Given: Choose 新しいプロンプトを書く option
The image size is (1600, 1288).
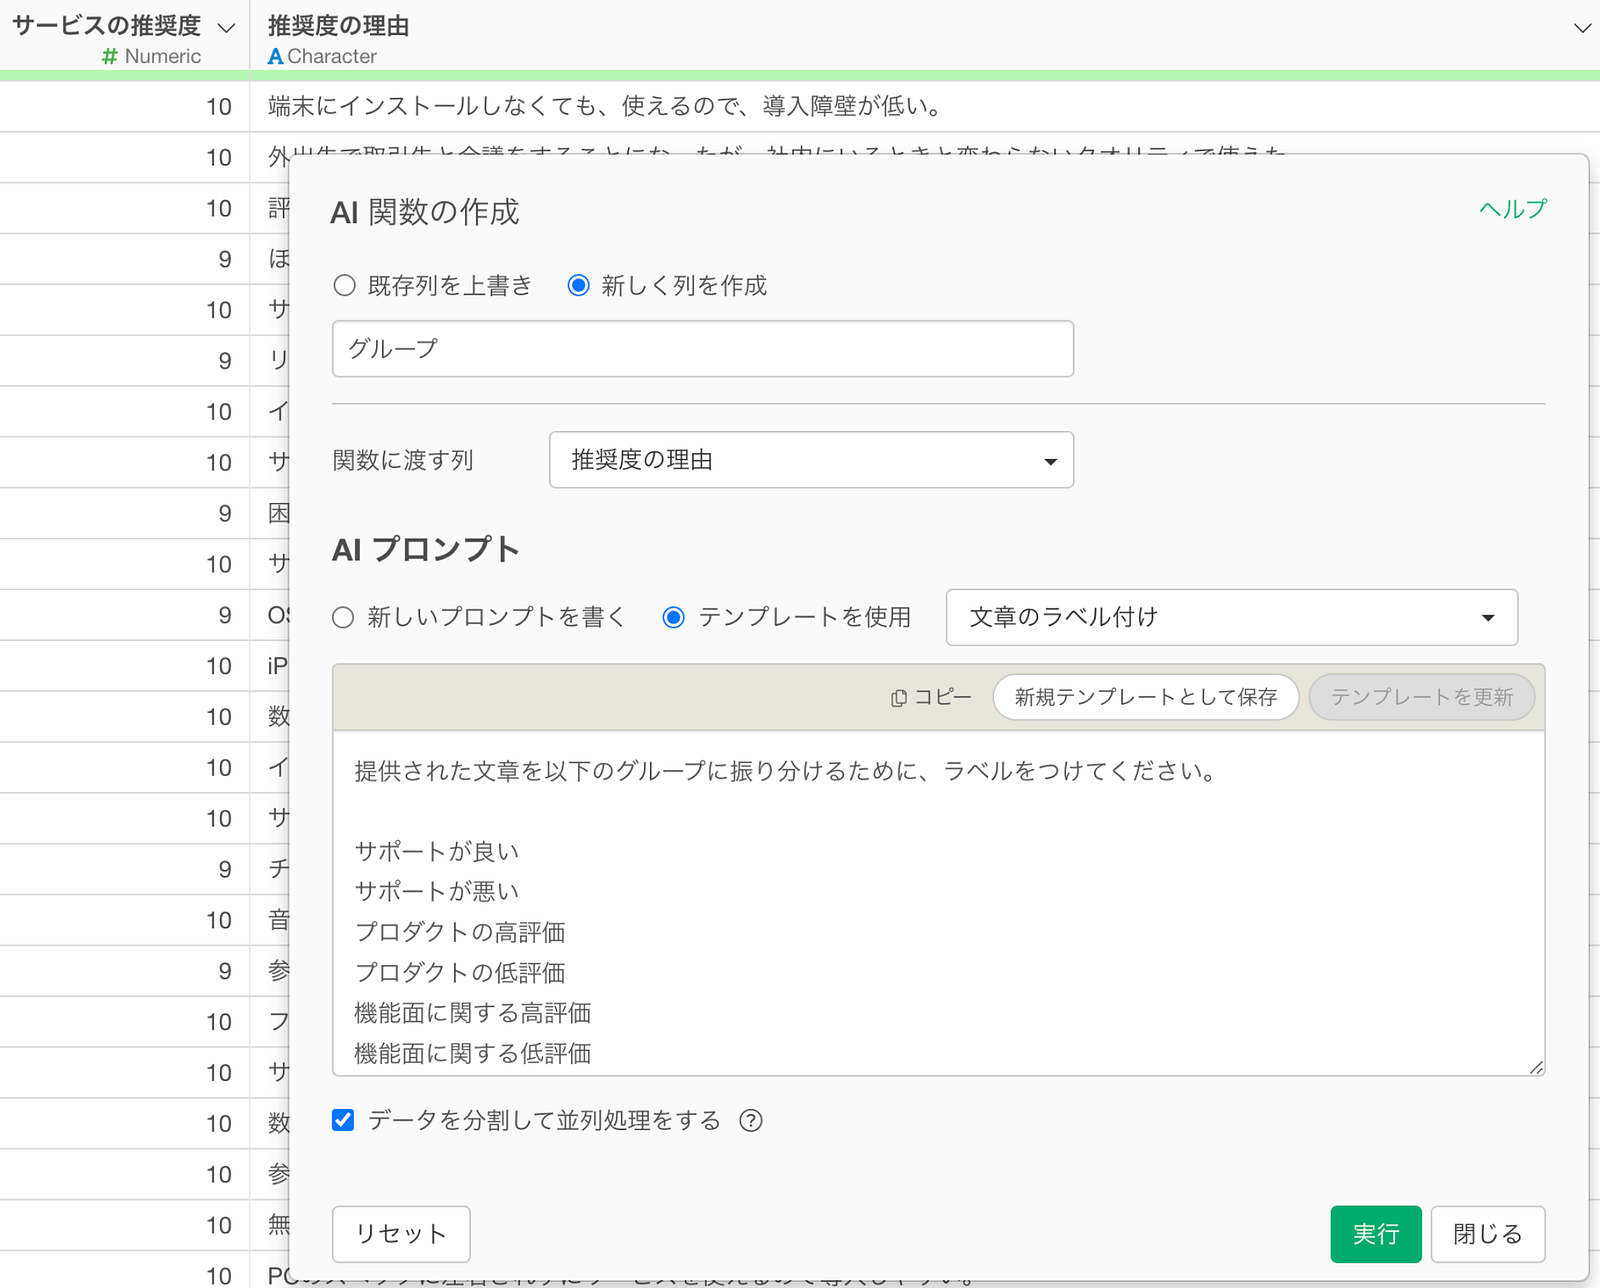Looking at the screenshot, I should tap(343, 617).
